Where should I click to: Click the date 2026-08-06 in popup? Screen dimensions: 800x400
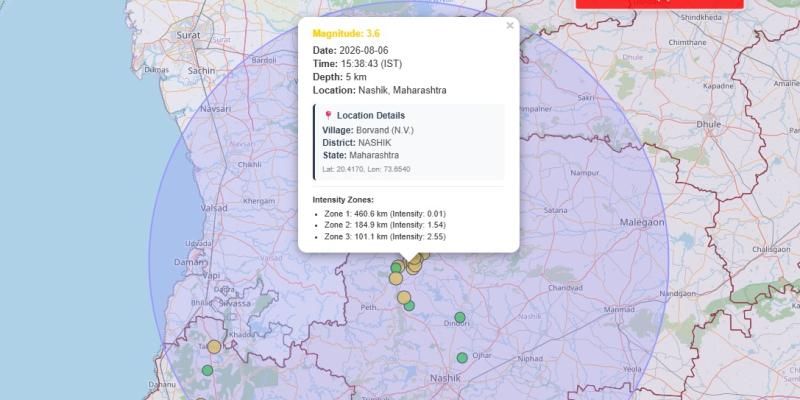(363, 51)
